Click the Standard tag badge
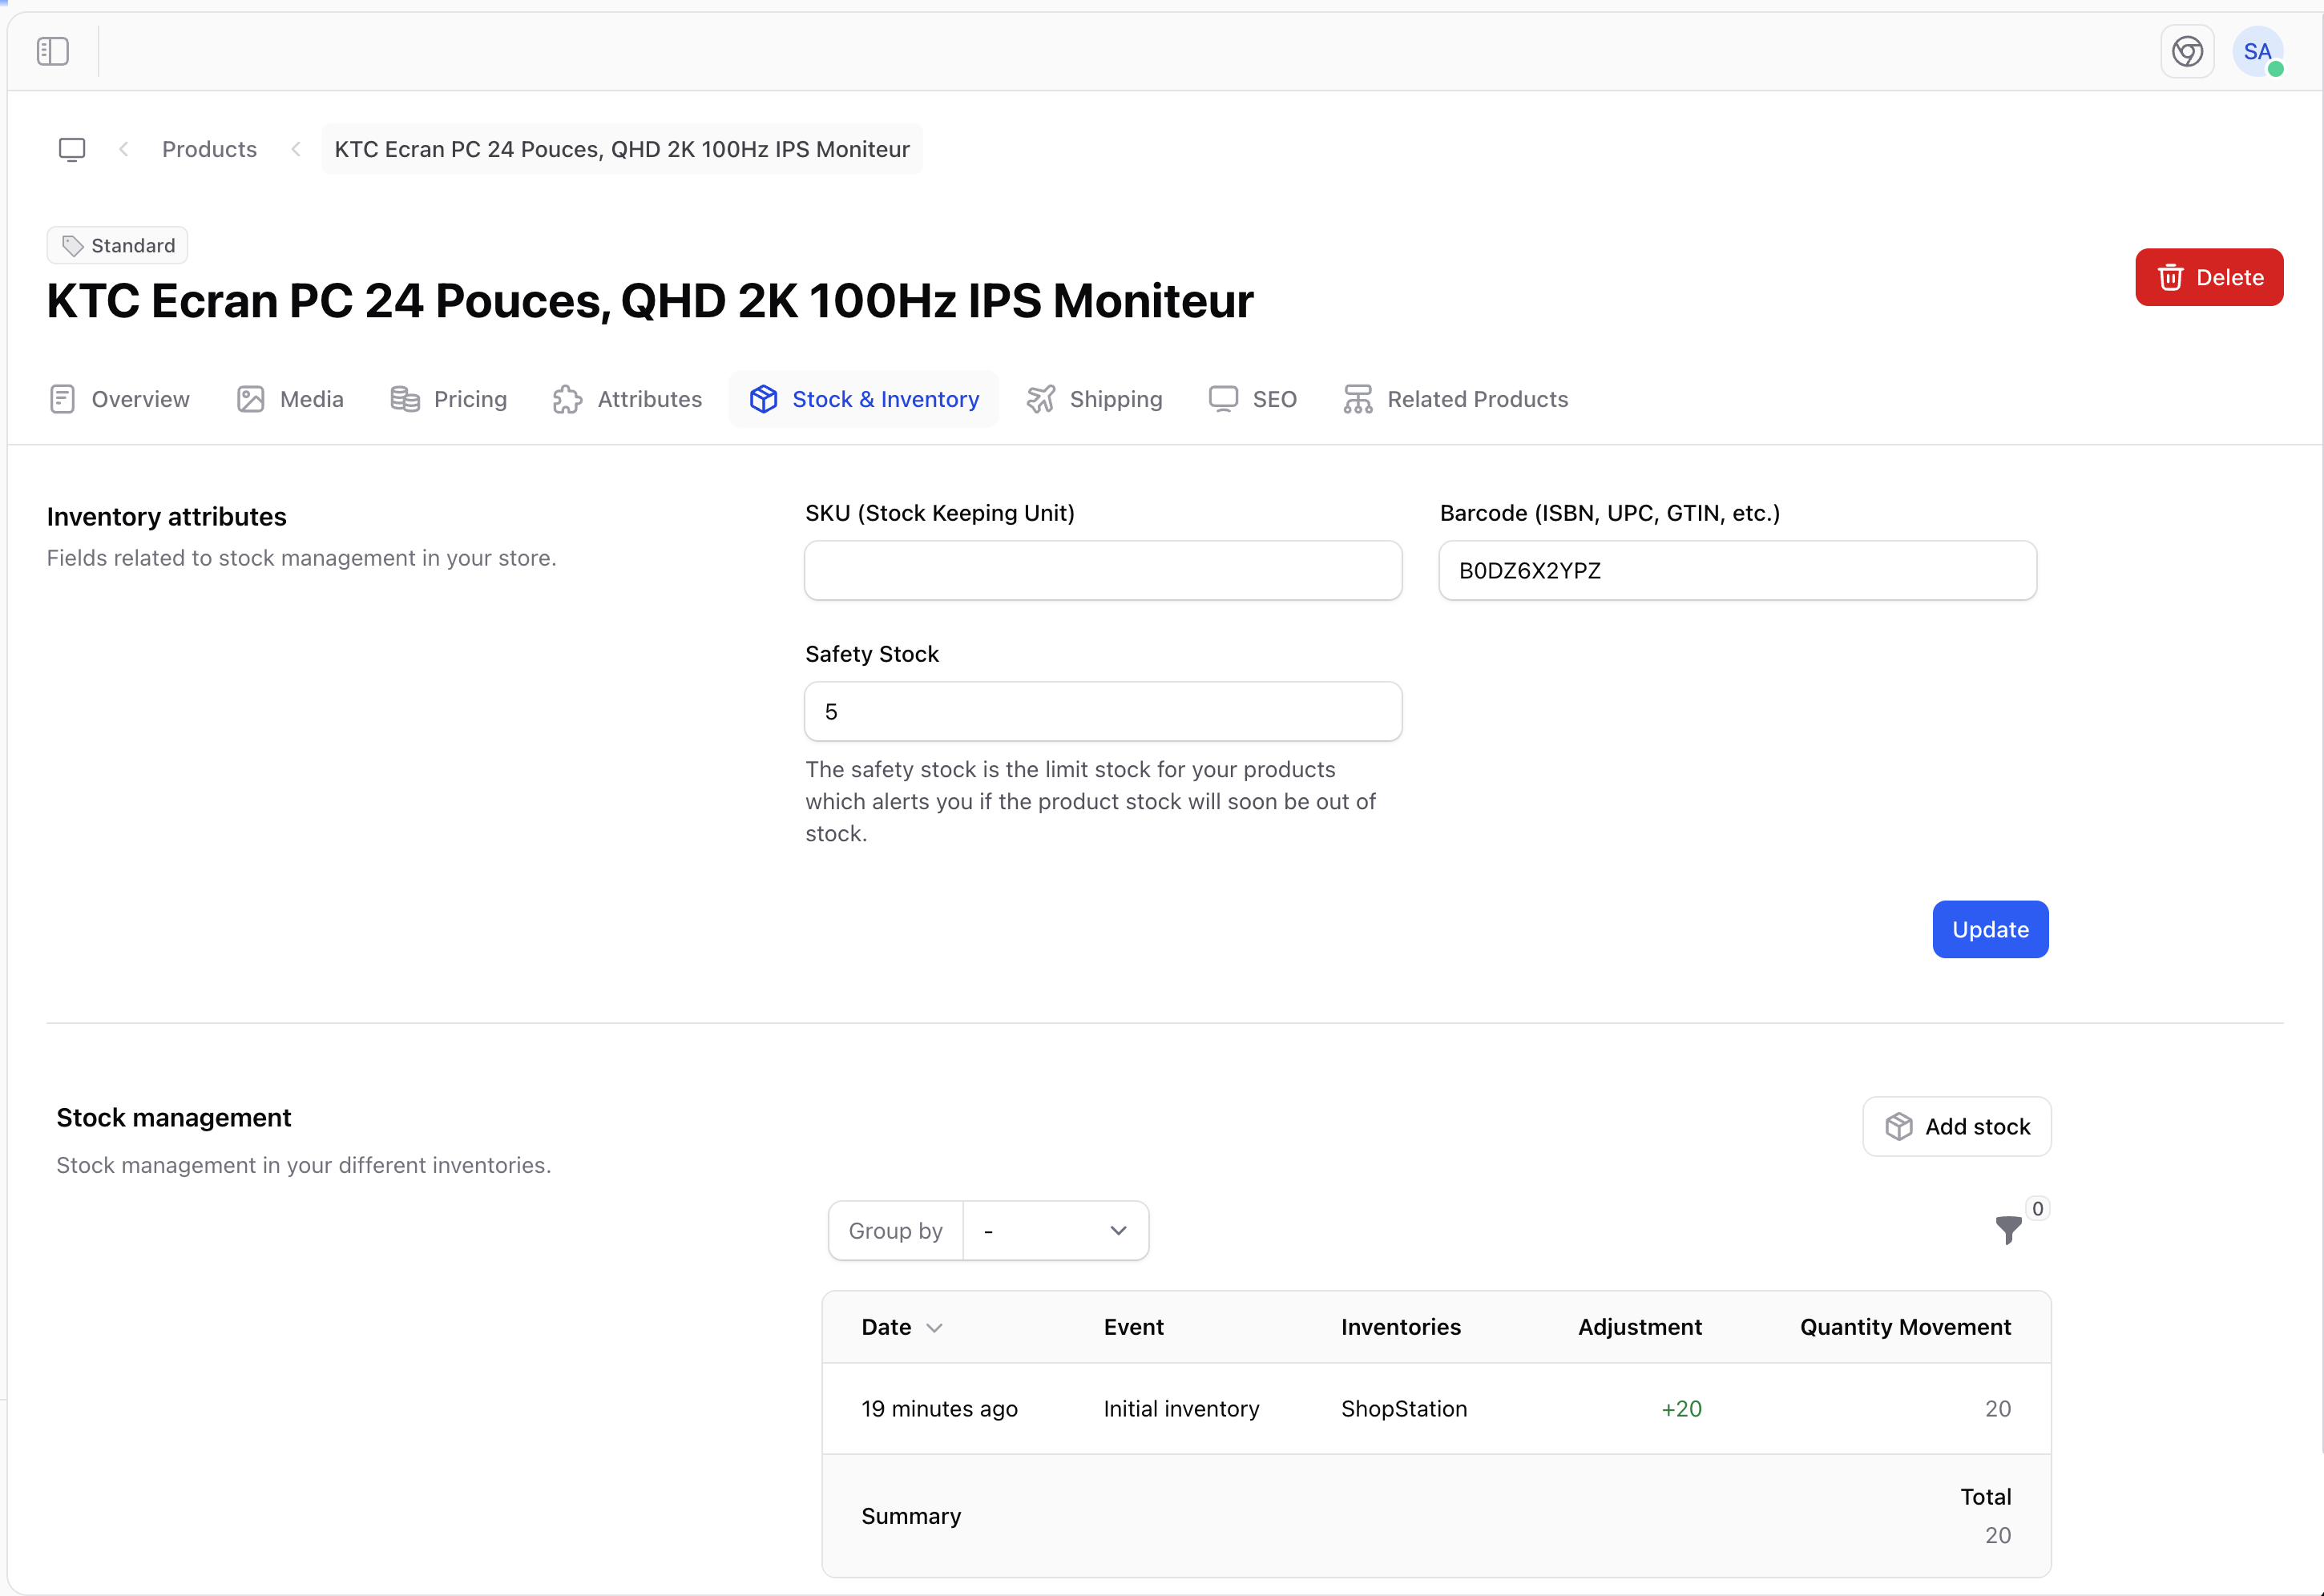The image size is (2324, 1596). 118,245
